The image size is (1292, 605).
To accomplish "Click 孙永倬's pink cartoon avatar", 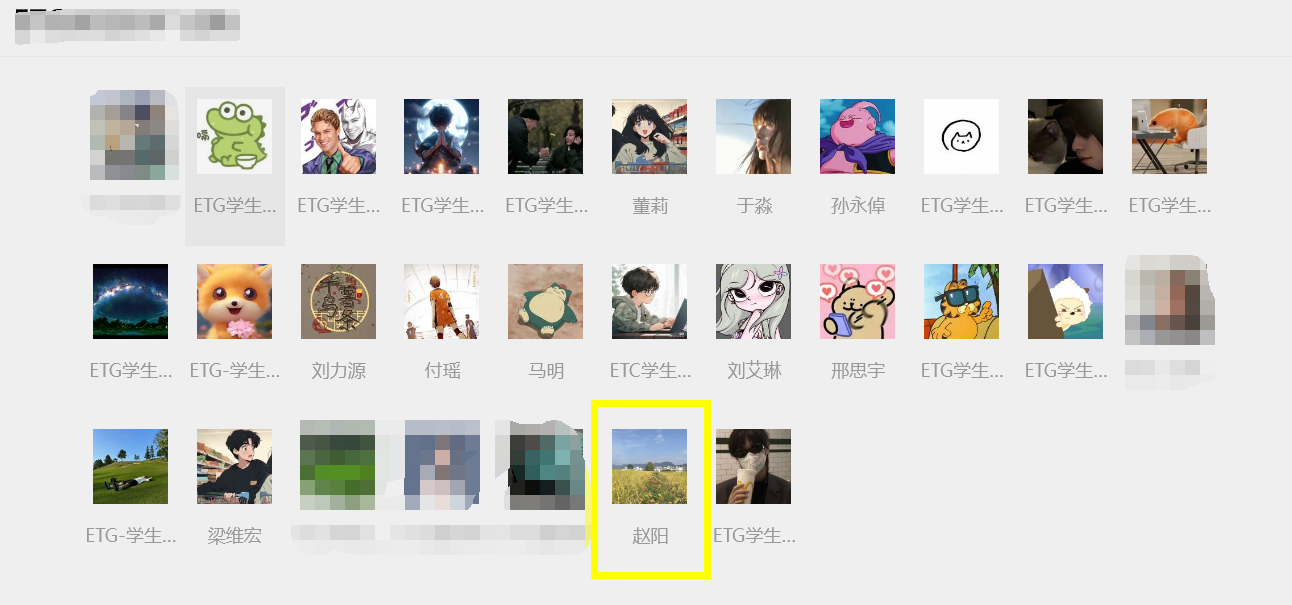I will (858, 136).
